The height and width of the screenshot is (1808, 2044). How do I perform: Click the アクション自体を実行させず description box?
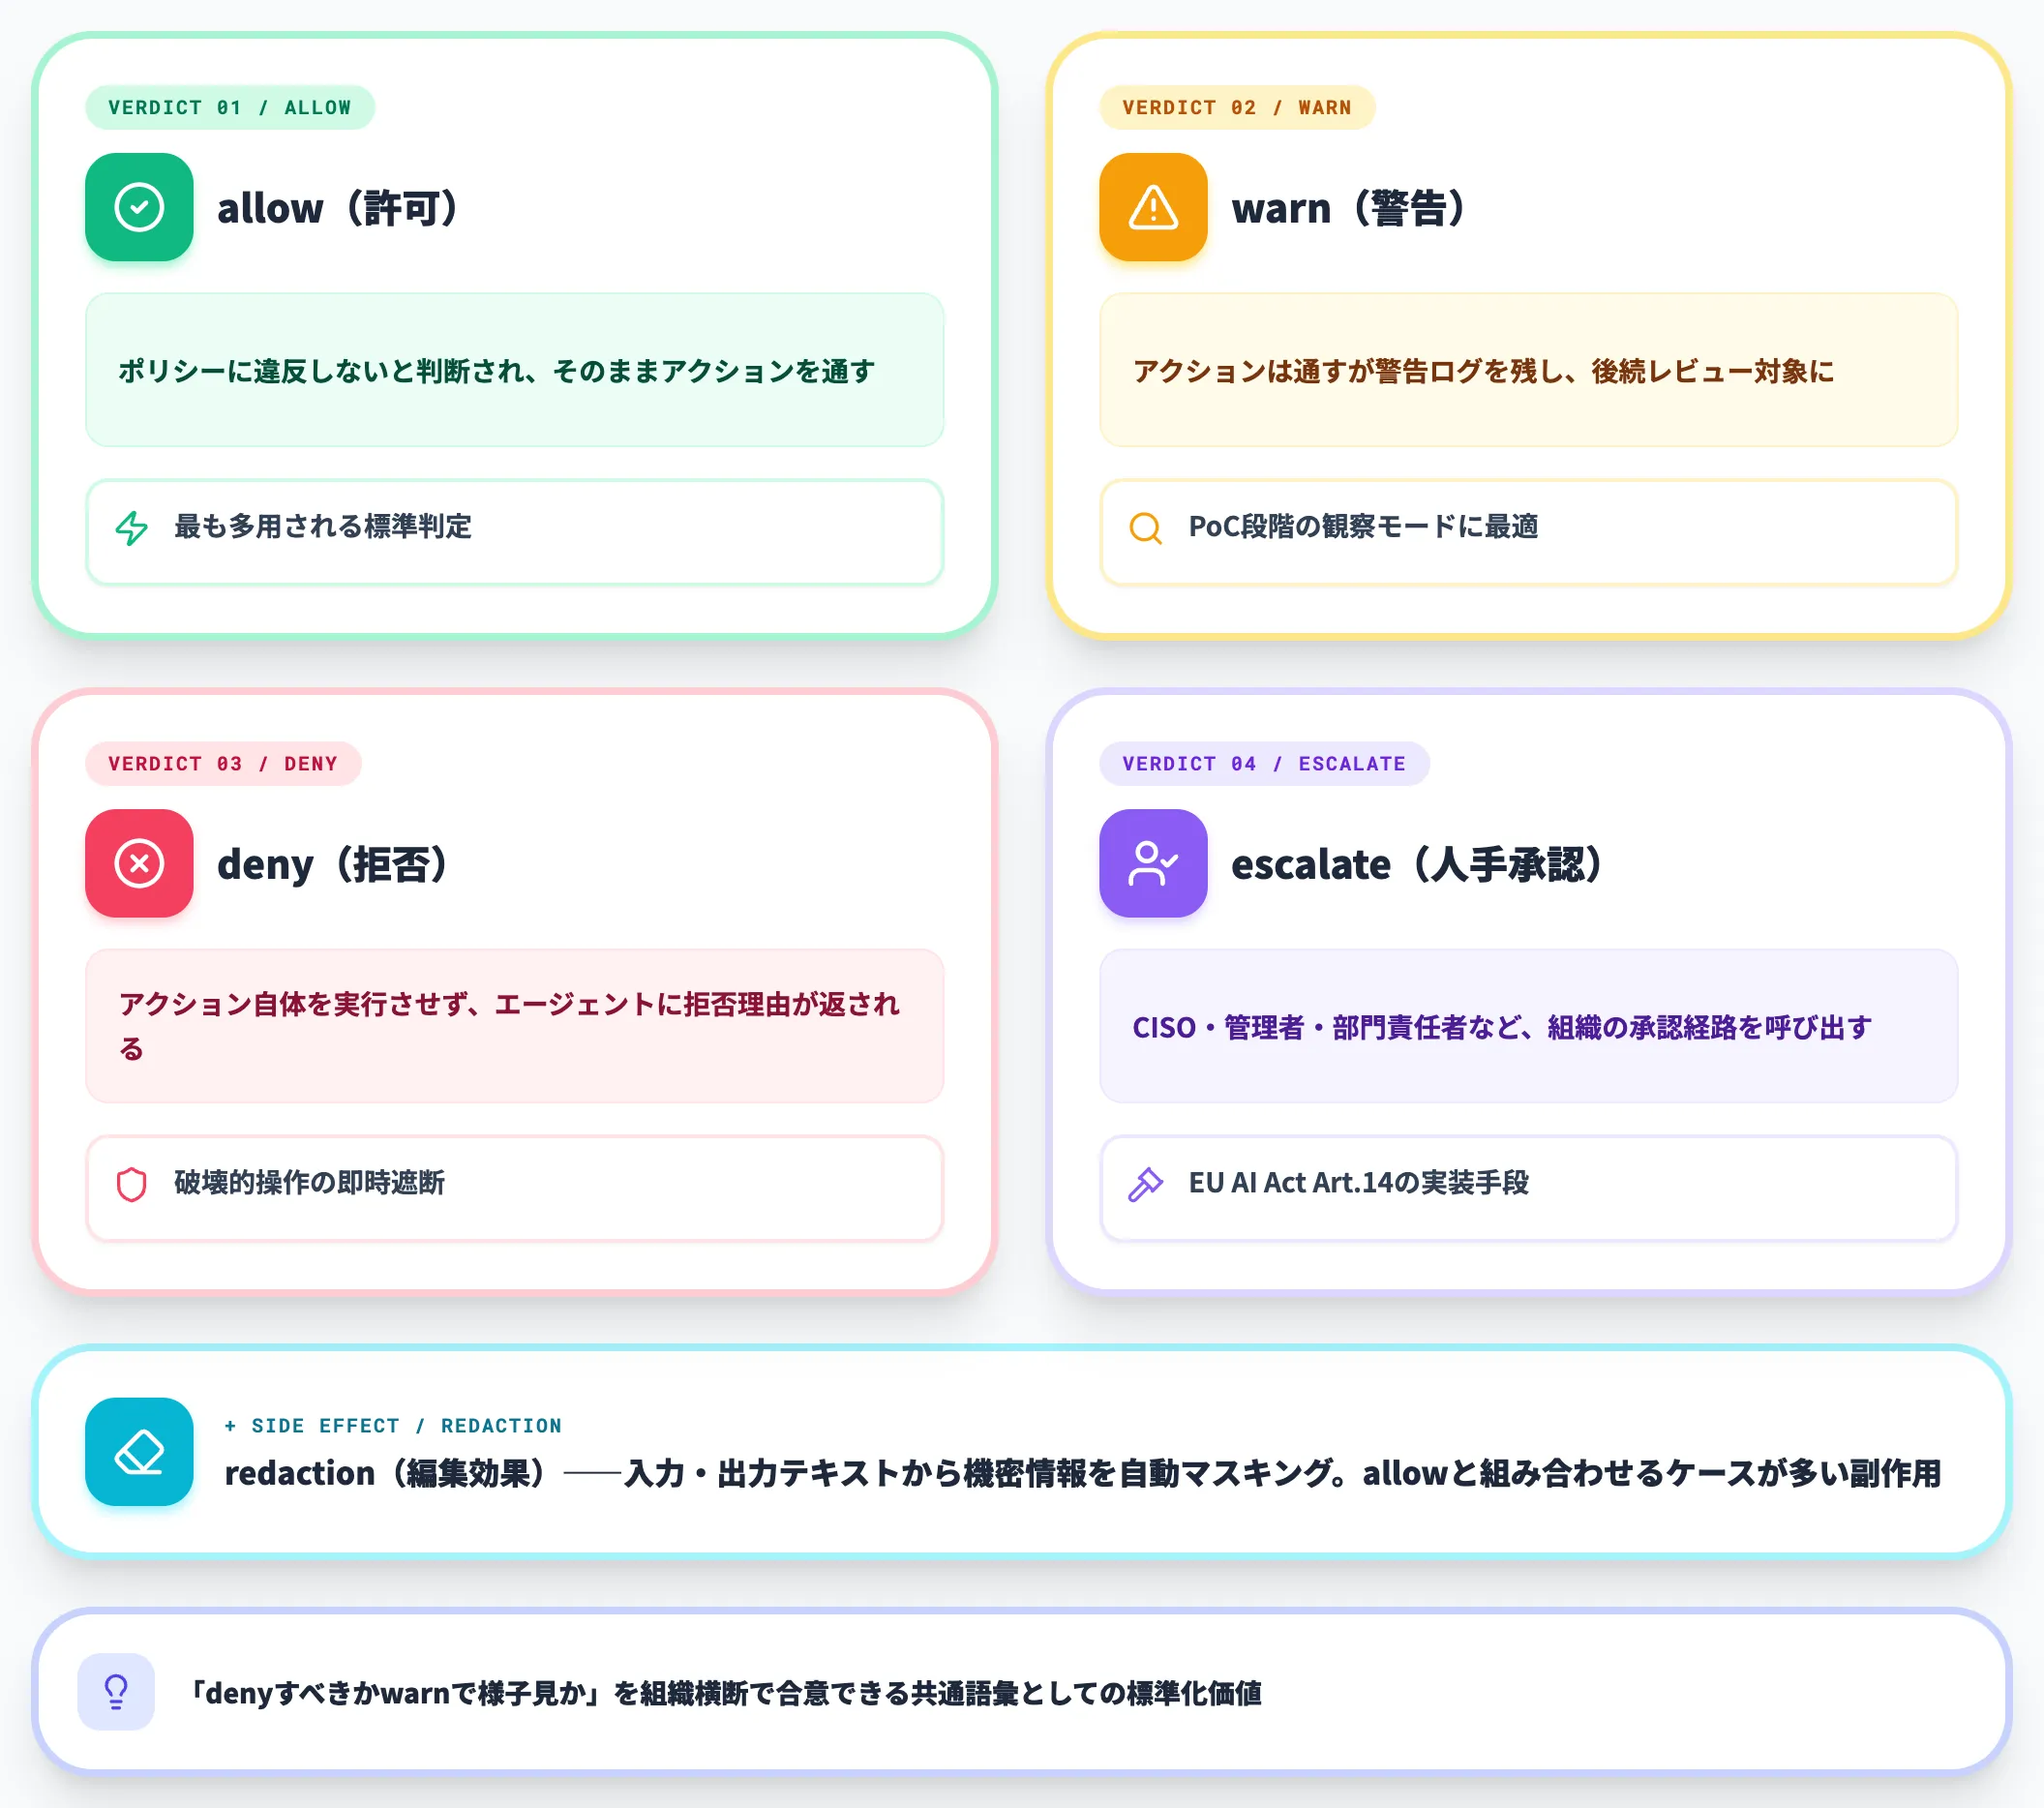point(515,1026)
